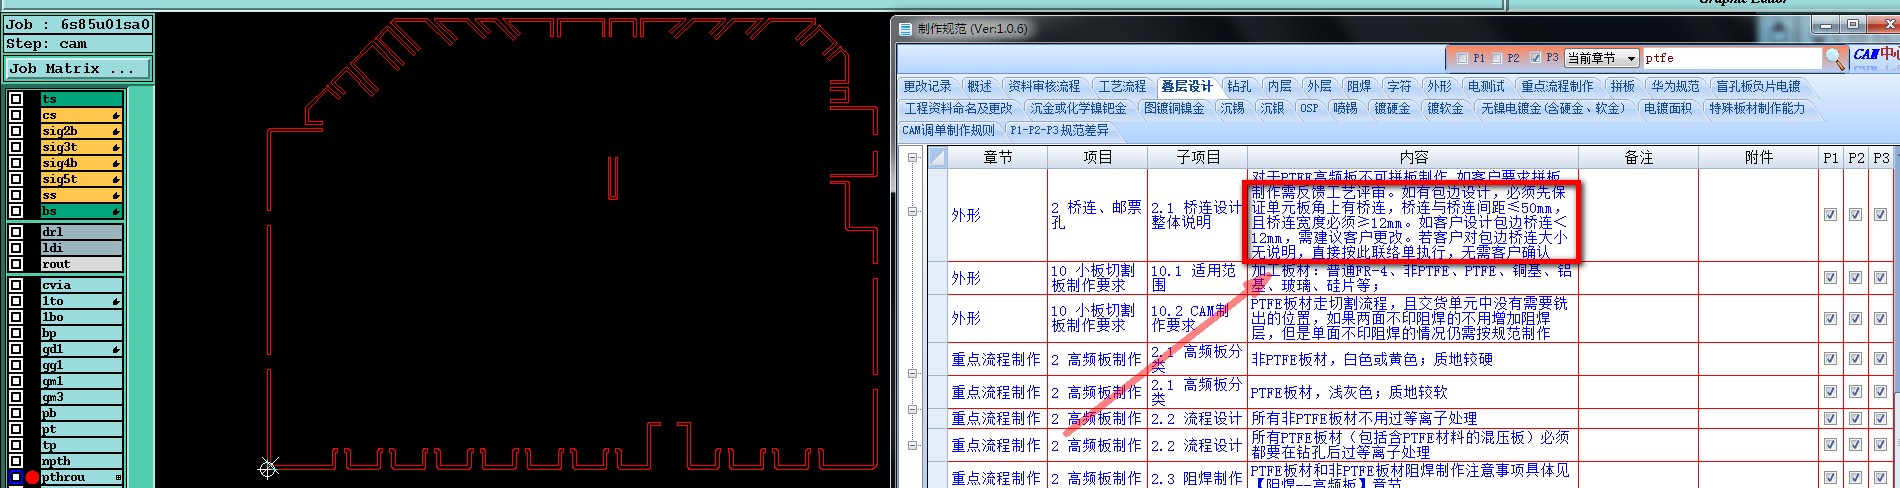Viewport: 1900px width, 488px height.
Task: Click the 附件 column header
Action: click(1758, 157)
